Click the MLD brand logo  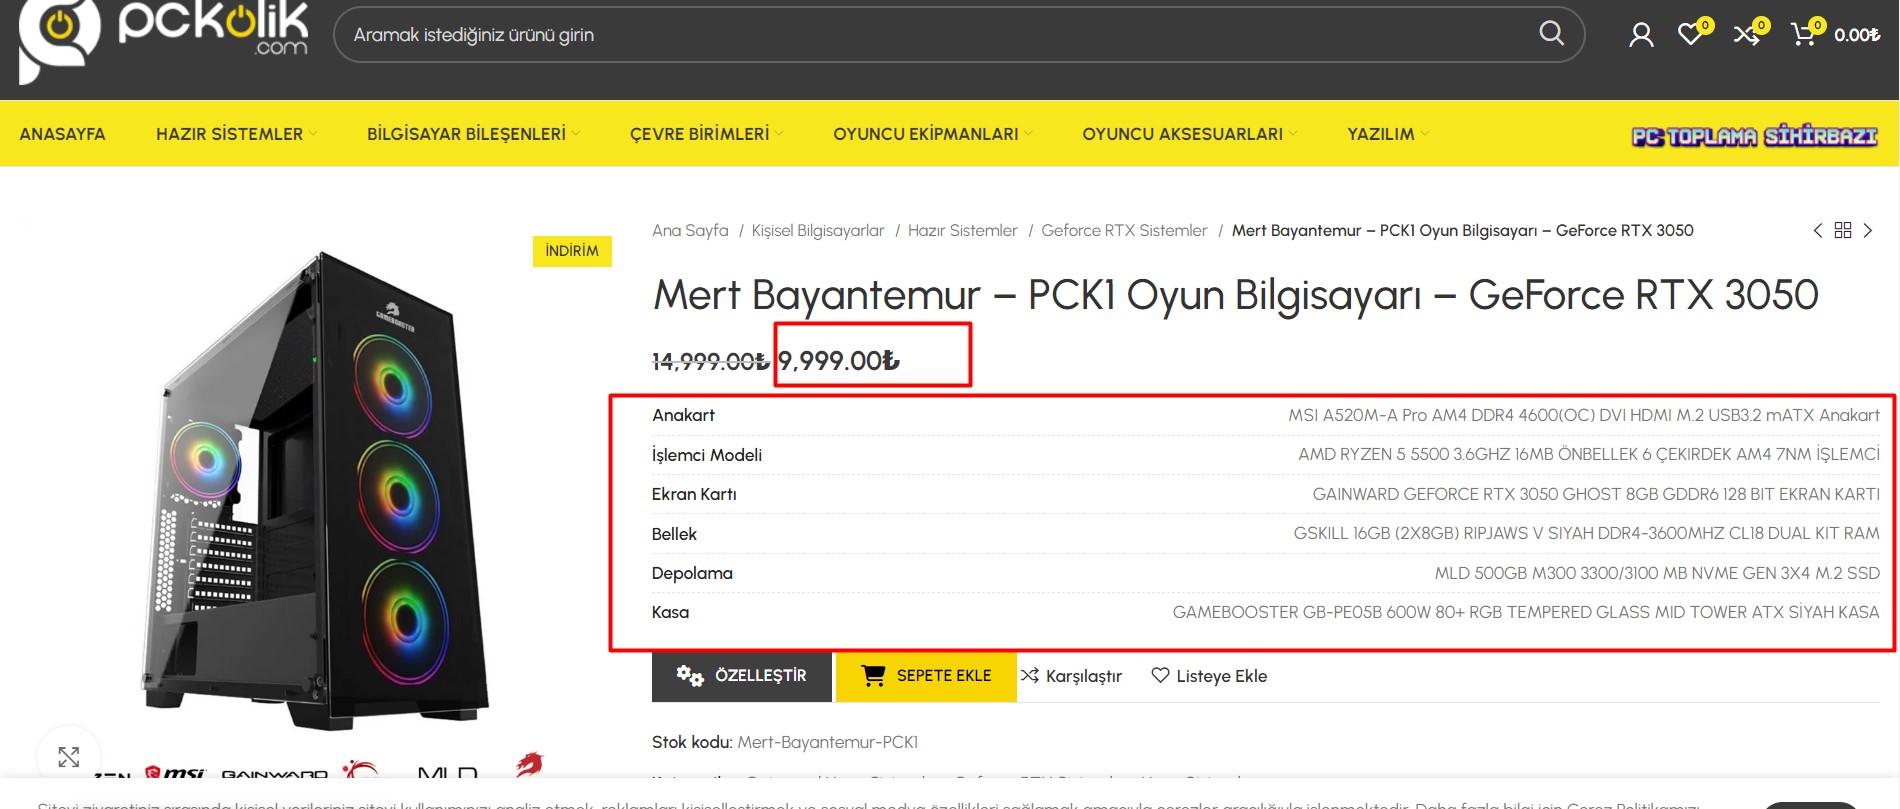[447, 774]
